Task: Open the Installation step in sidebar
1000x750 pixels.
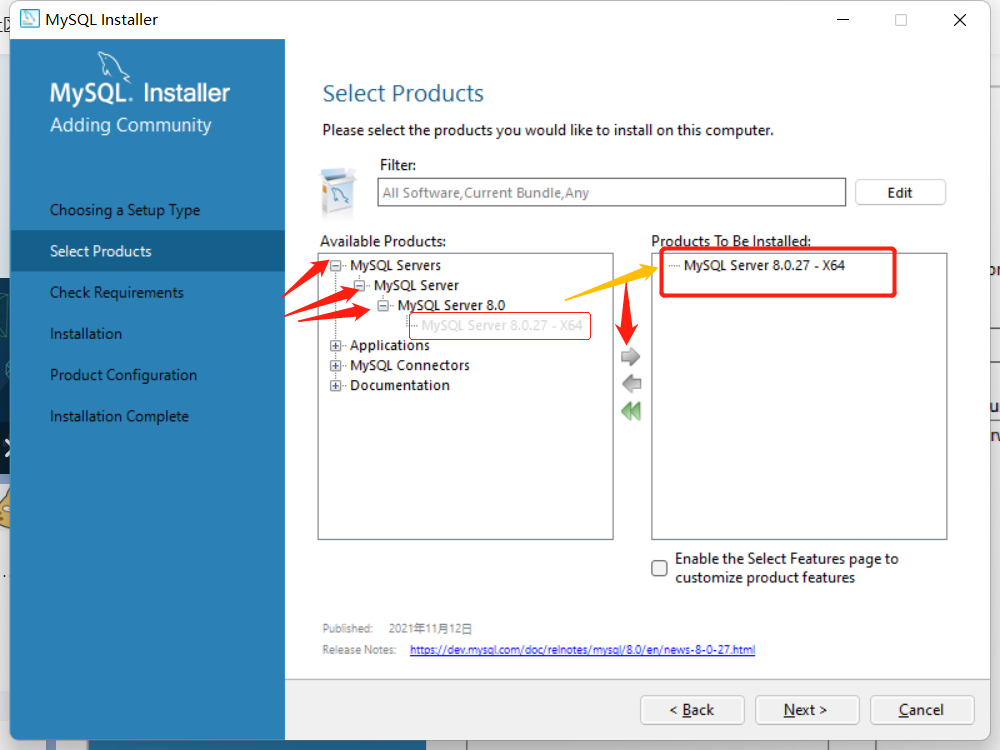Action: coord(86,334)
